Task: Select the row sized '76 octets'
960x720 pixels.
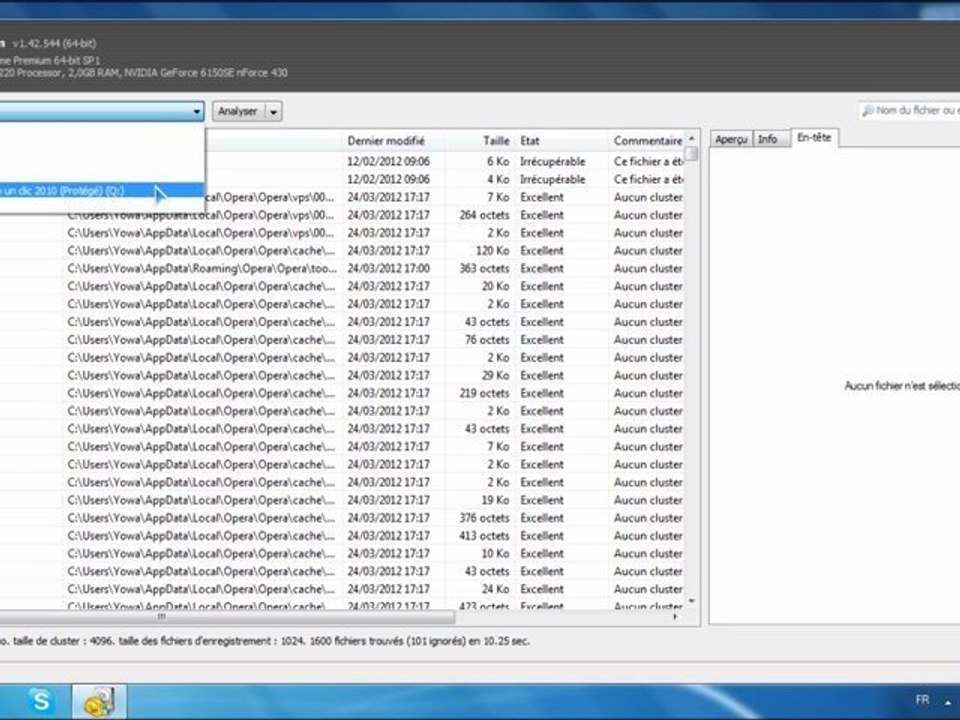Action: pyautogui.click(x=342, y=339)
